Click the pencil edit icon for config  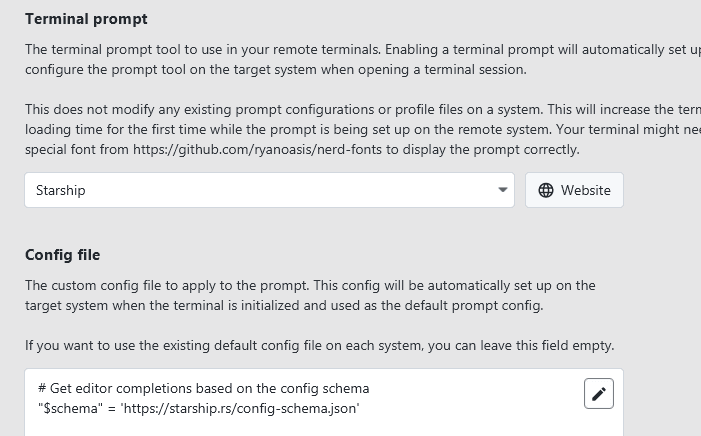tap(599, 394)
